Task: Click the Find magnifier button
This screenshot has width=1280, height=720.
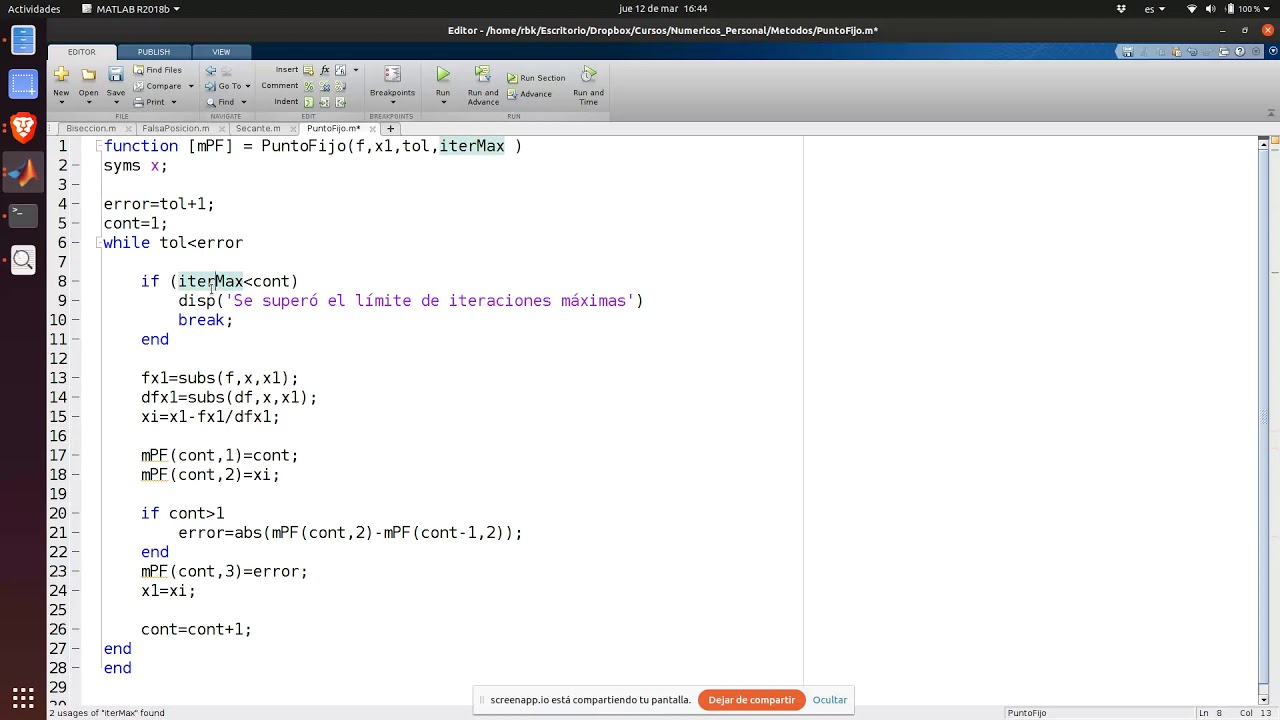Action: click(220, 102)
